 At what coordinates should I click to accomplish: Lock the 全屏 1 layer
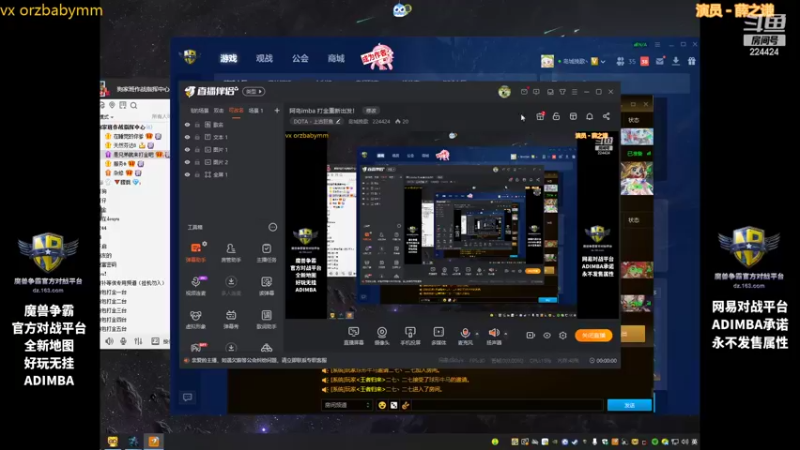197,174
